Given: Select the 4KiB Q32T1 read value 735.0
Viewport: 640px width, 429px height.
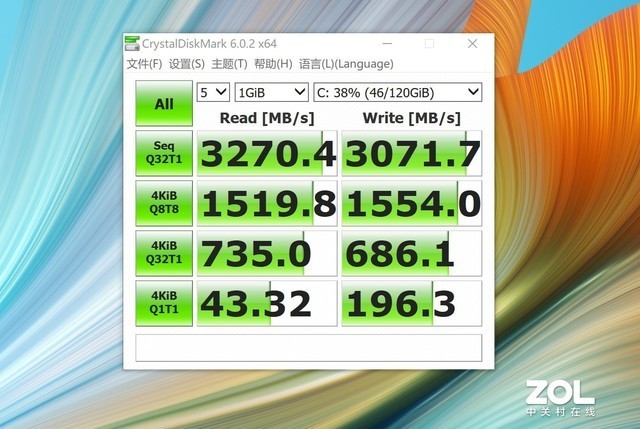Looking at the screenshot, I should (267, 253).
